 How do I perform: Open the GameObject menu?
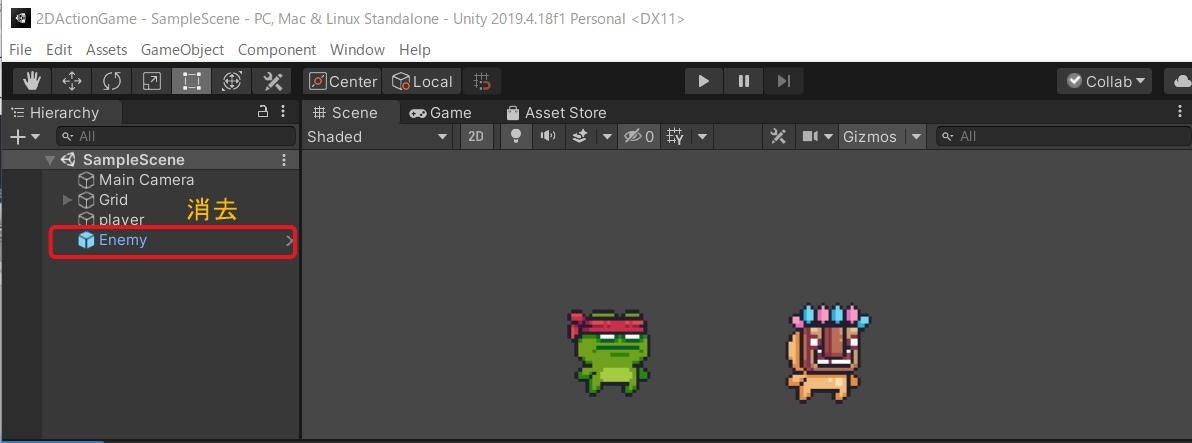(x=182, y=49)
